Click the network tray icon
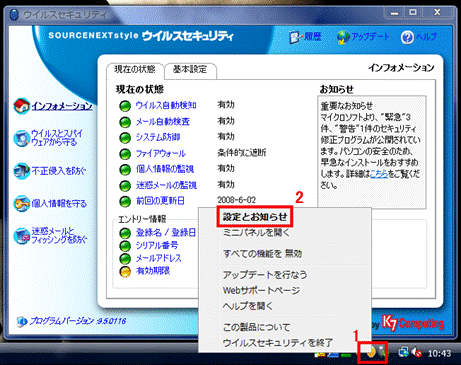 [x=403, y=352]
